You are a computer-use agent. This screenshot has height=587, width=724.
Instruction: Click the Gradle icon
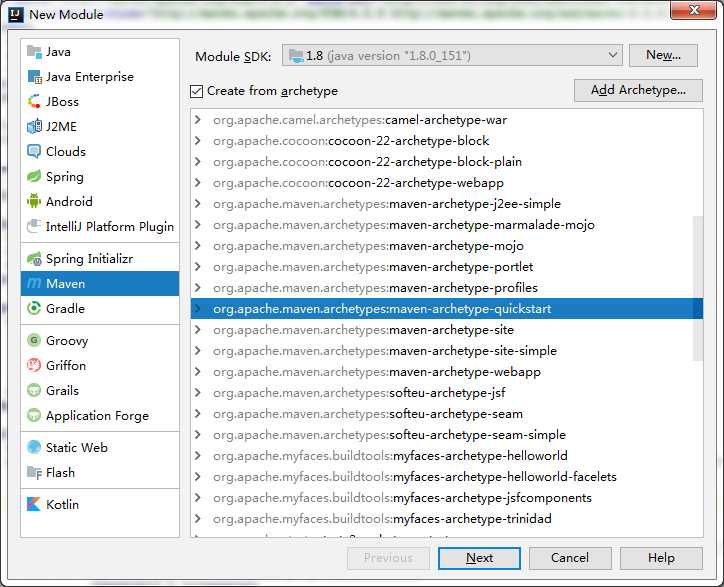point(34,309)
